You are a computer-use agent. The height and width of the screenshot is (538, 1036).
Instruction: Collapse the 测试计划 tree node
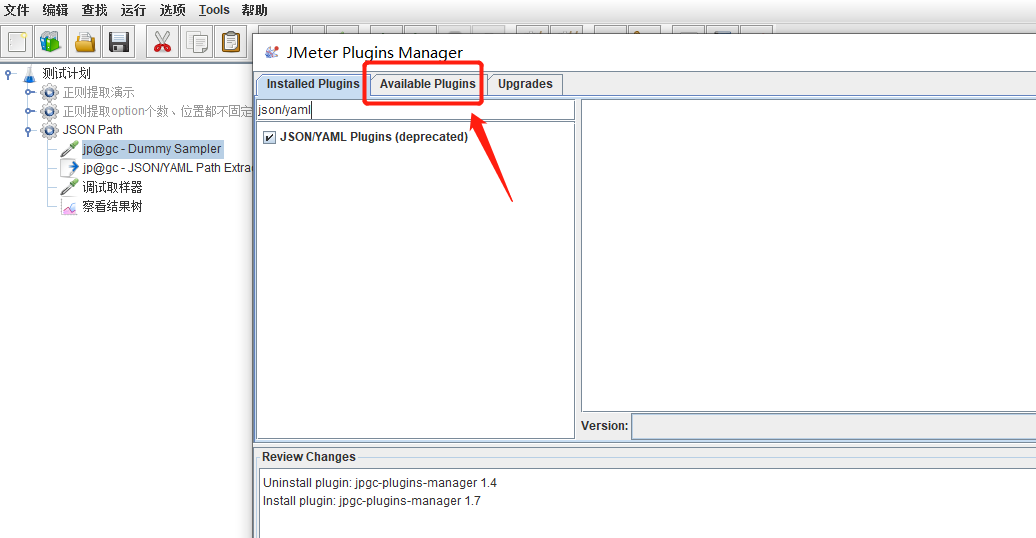tap(9, 73)
